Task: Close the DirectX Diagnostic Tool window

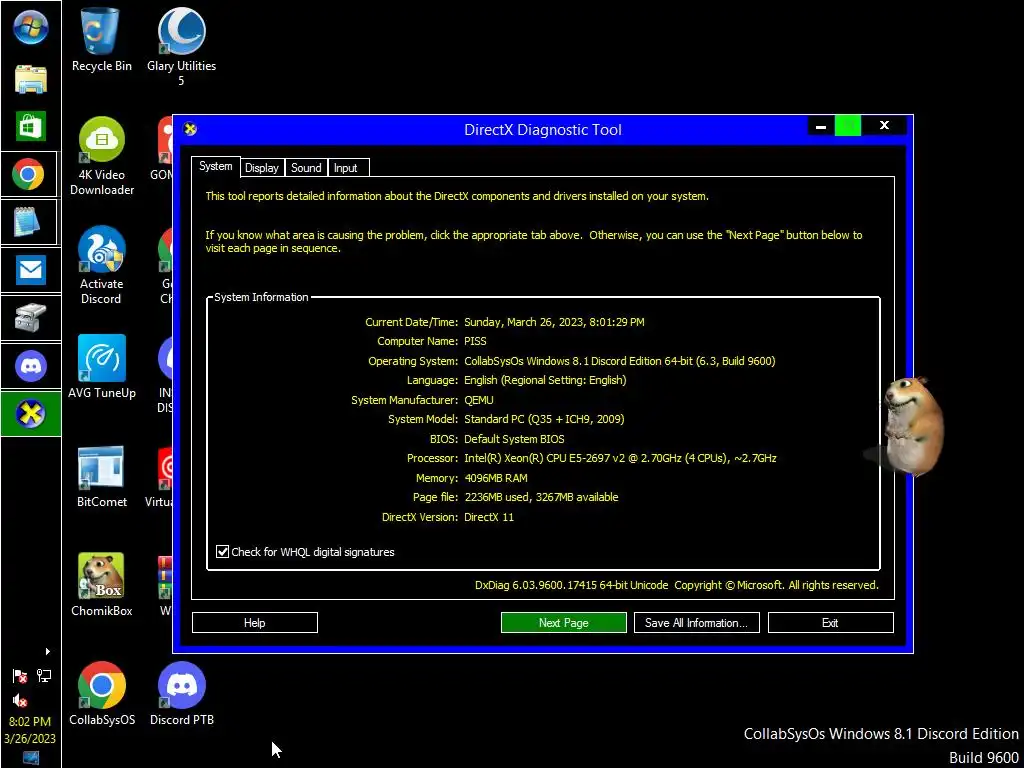Action: click(884, 126)
